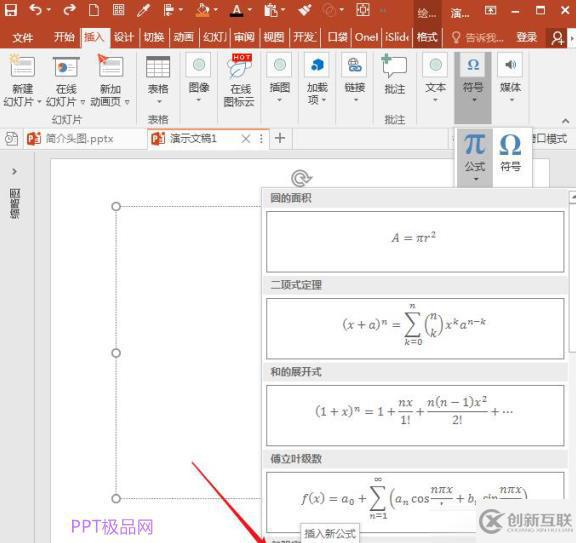Click the share person icon
The image size is (576, 543).
pyautogui.click(x=557, y=38)
